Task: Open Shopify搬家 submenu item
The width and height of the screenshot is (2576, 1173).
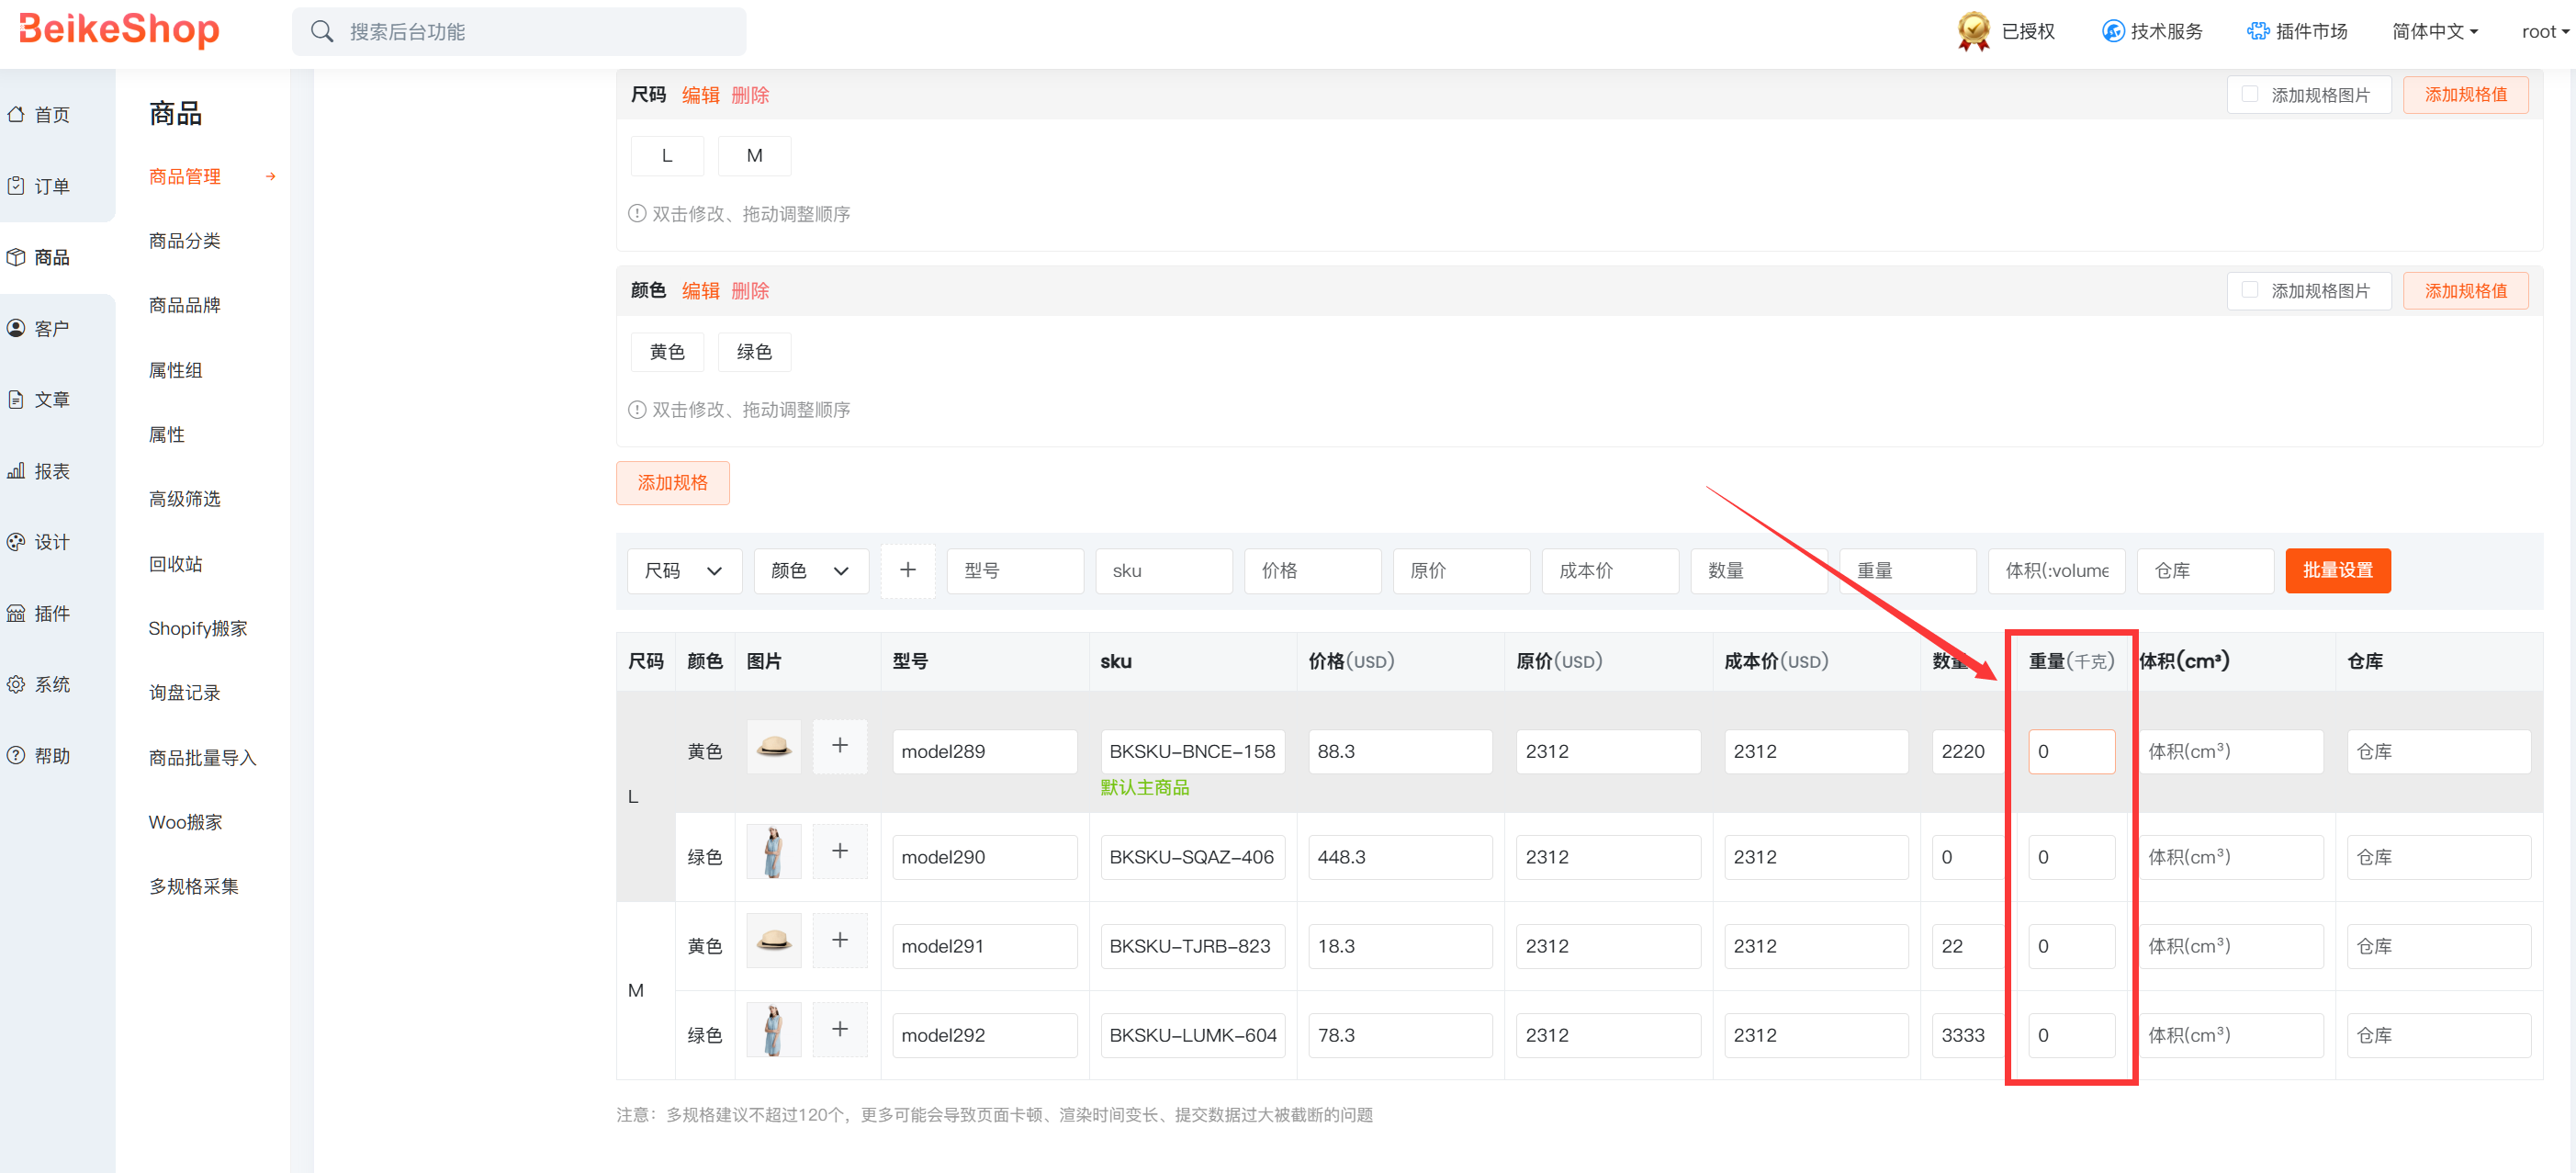Action: click(x=197, y=628)
